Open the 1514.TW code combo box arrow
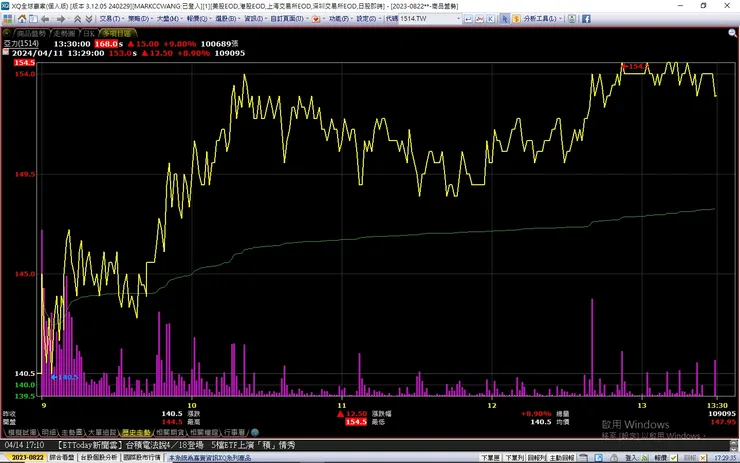The width and height of the screenshot is (740, 463). 458,19
